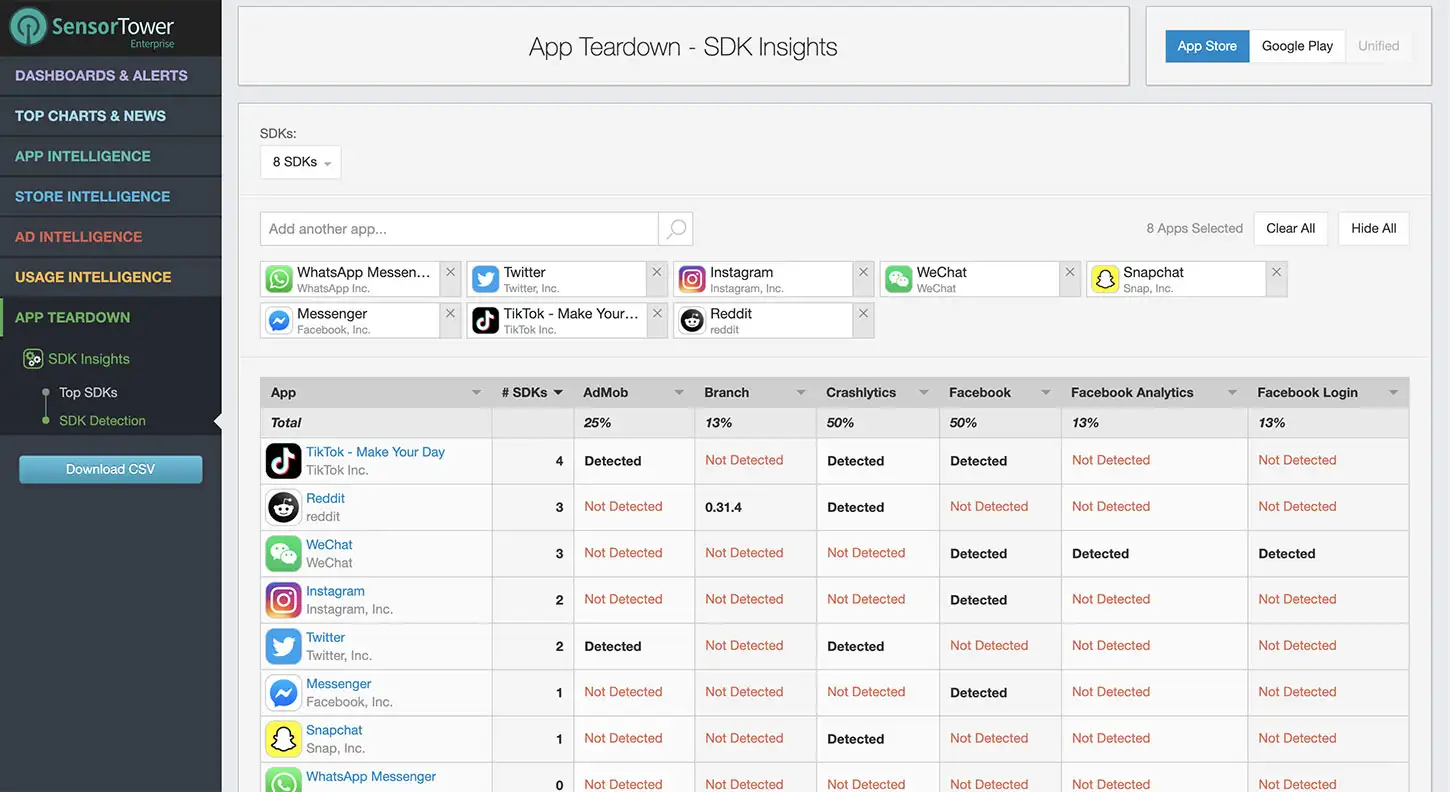Click the Snapchat chip icon
Screen dimensions: 1450x792
point(1105,279)
